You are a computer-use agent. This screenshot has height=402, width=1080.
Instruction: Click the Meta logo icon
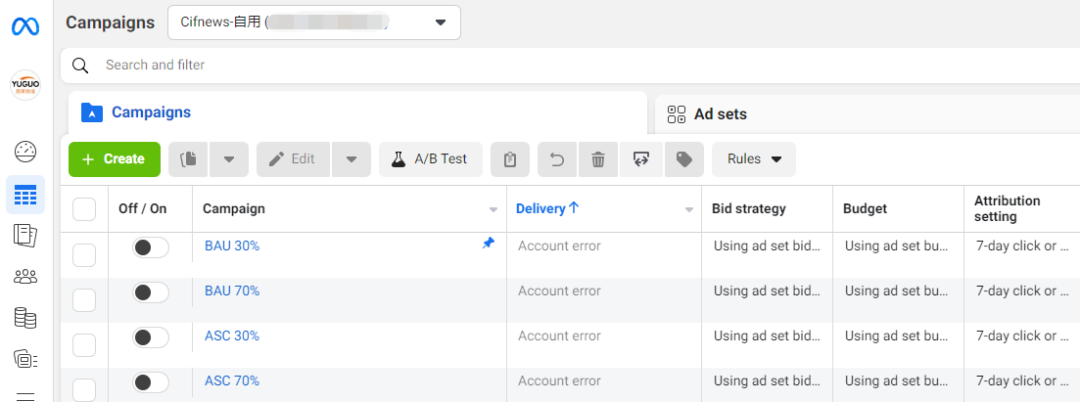[25, 26]
